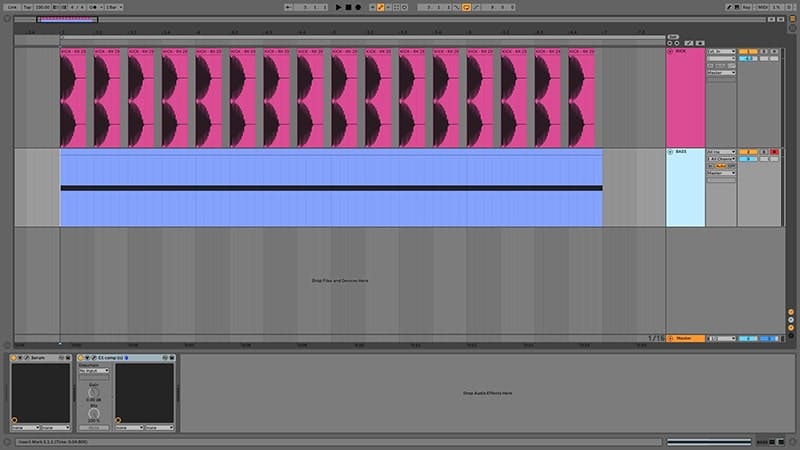800x450 pixels.
Task: Toggle the Mixer section show button
Action: 791,328
